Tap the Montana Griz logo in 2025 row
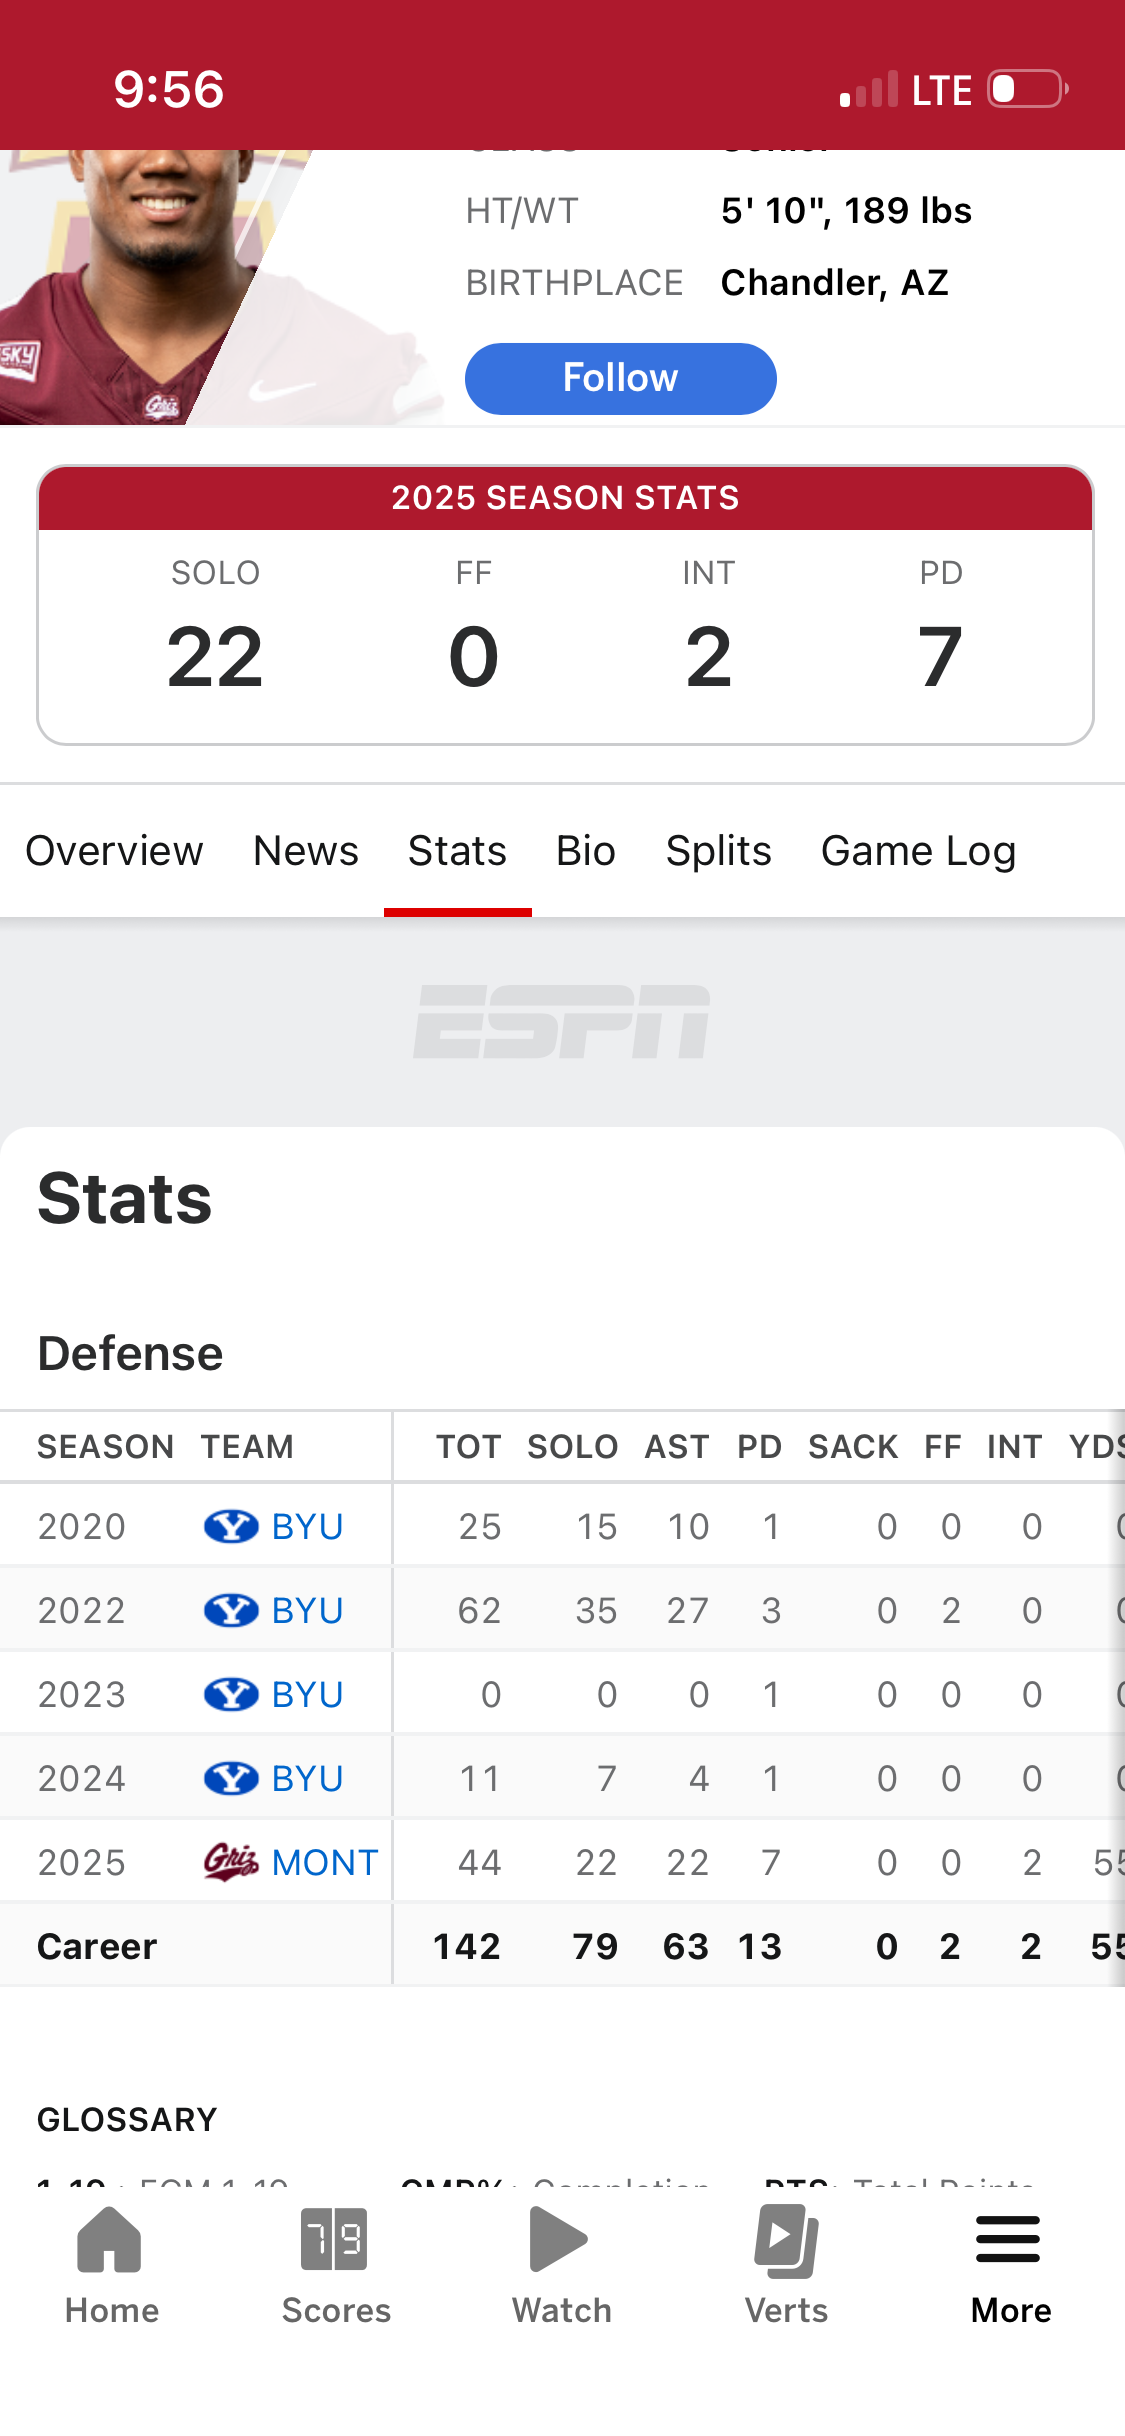Viewport: 1125px width, 2436px height. (231, 1862)
